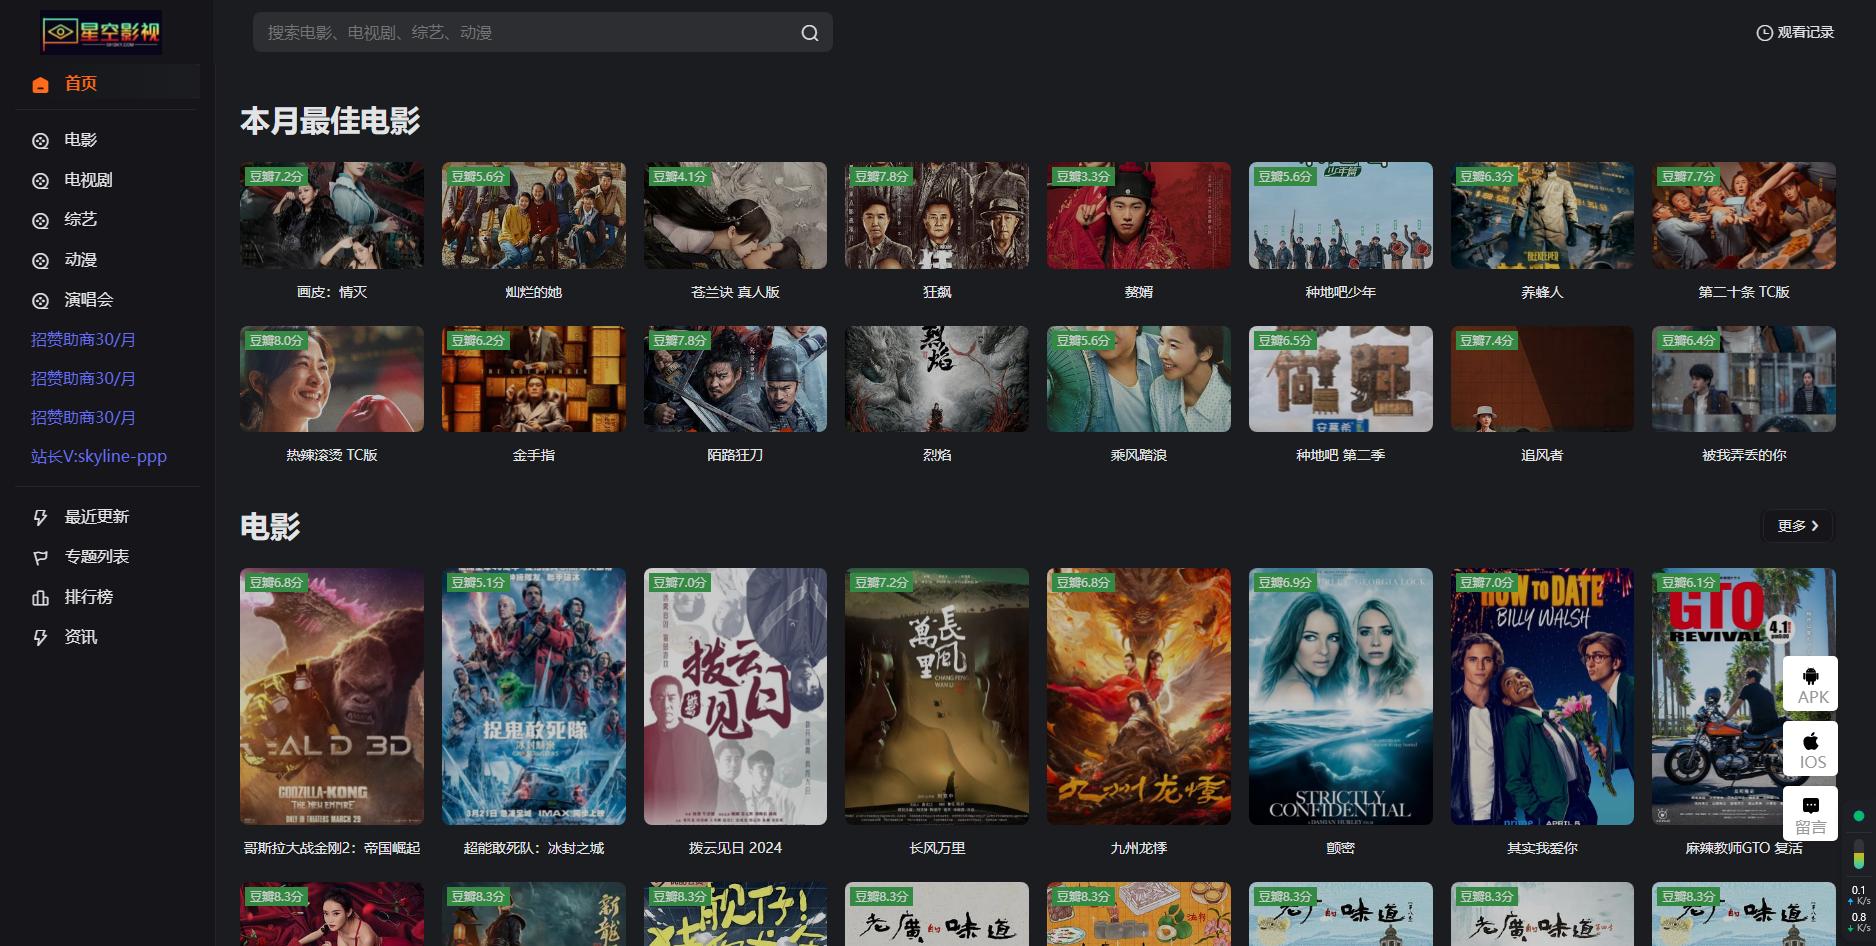The width and height of the screenshot is (1876, 946).
Task: Open the 最近更新 sidebar link
Action: coord(96,517)
